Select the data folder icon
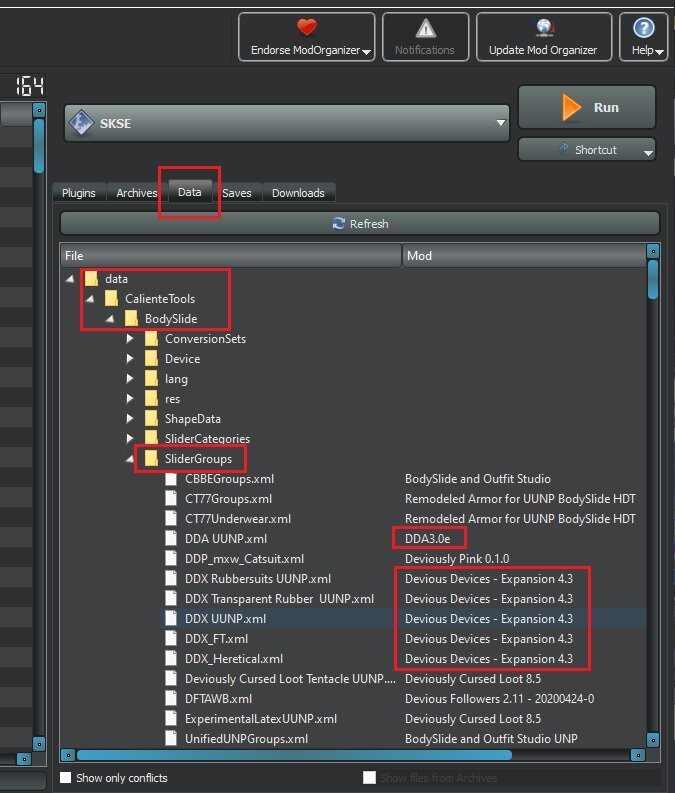 pyautogui.click(x=92, y=279)
